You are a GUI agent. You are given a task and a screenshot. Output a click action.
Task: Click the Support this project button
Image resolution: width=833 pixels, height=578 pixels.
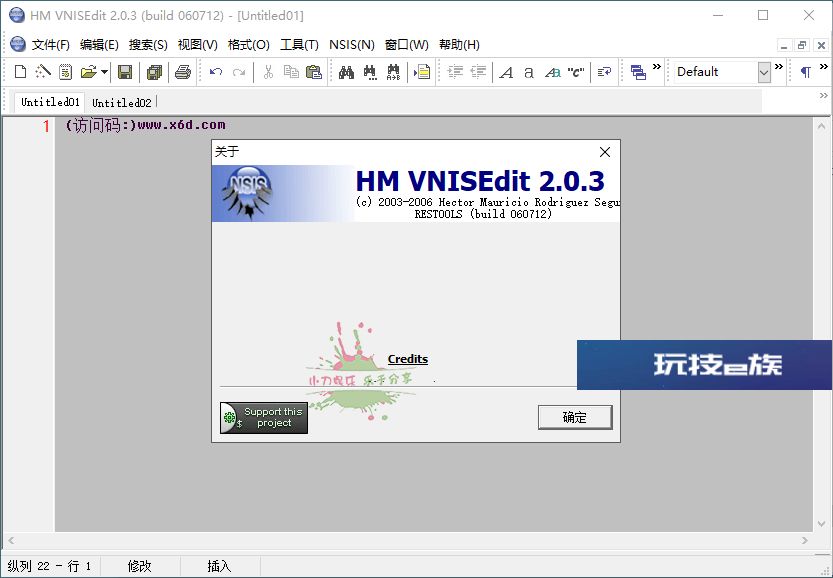pyautogui.click(x=264, y=418)
